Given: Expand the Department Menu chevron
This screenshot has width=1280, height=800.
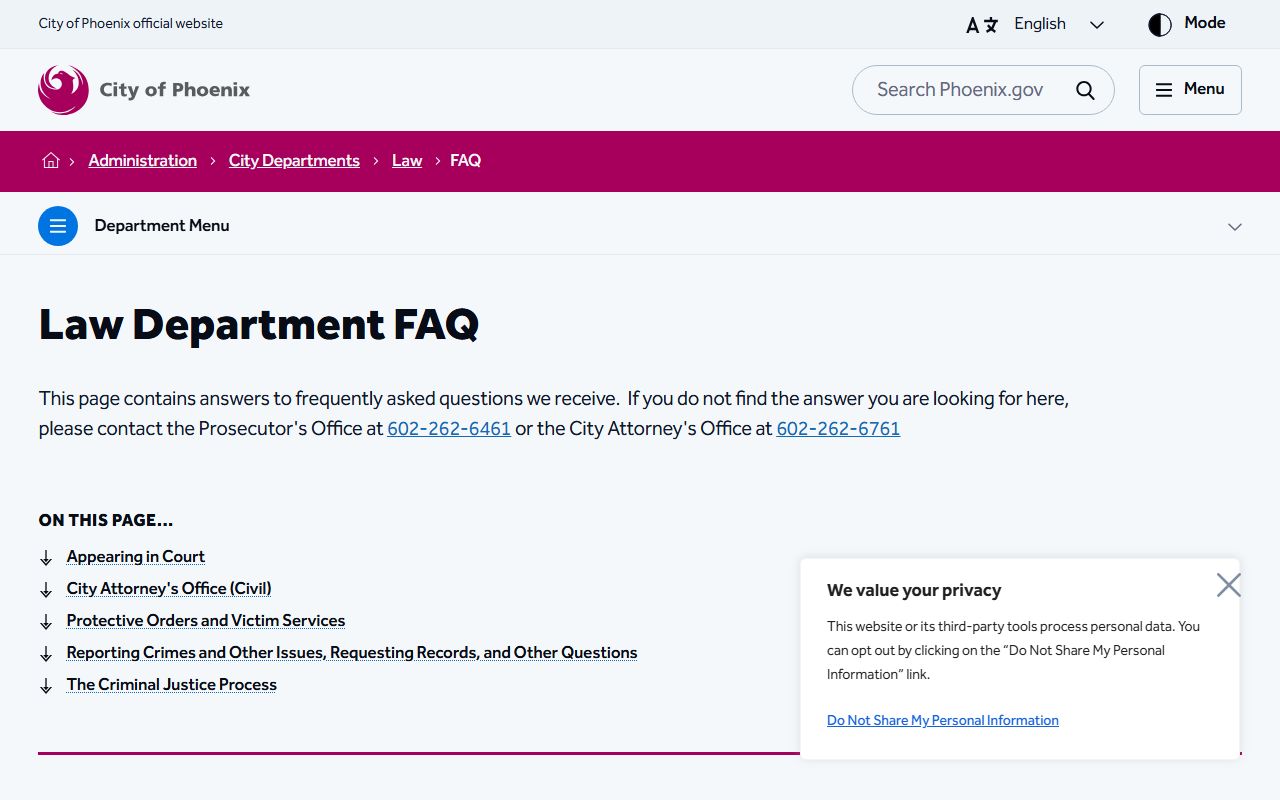Looking at the screenshot, I should [1235, 227].
